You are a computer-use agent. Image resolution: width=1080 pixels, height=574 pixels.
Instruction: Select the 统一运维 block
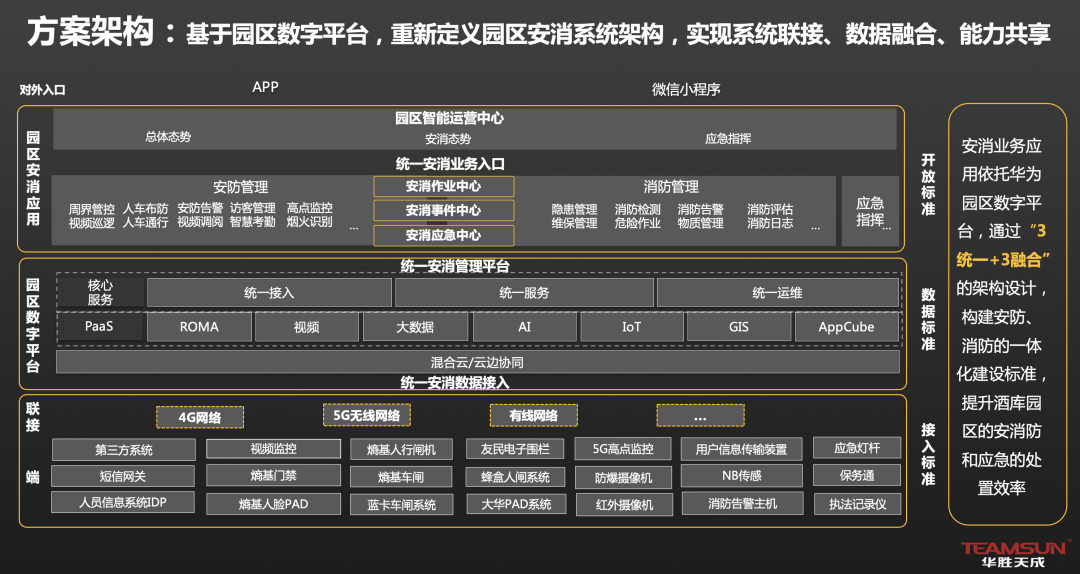(777, 293)
